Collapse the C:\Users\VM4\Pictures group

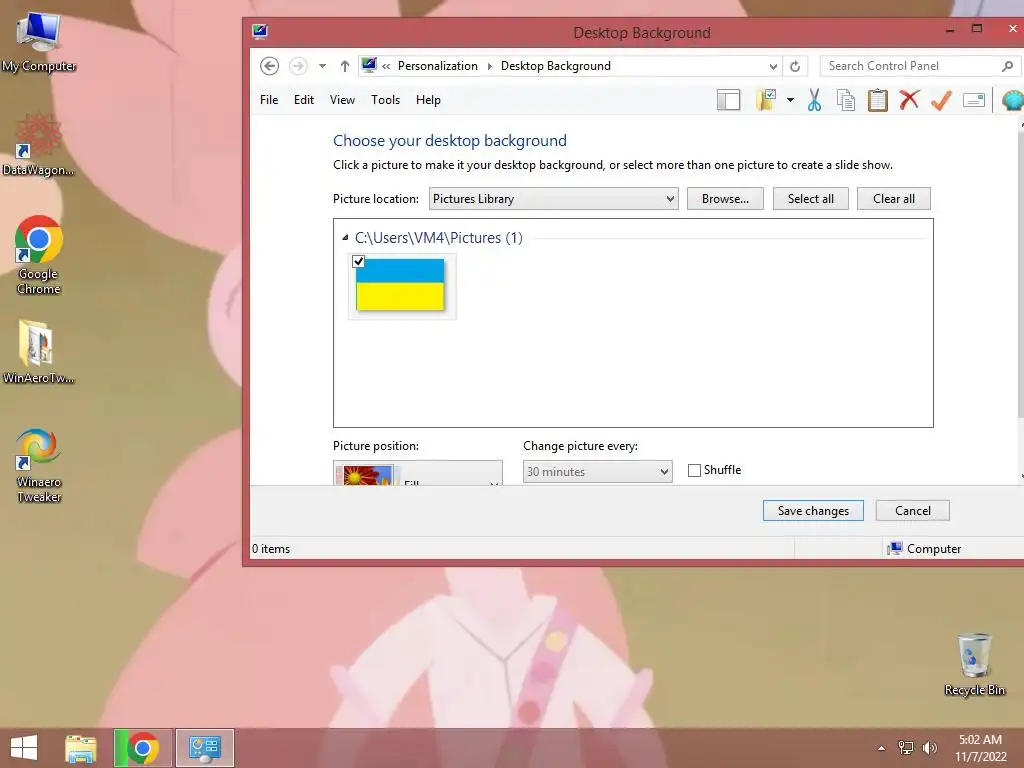point(345,238)
